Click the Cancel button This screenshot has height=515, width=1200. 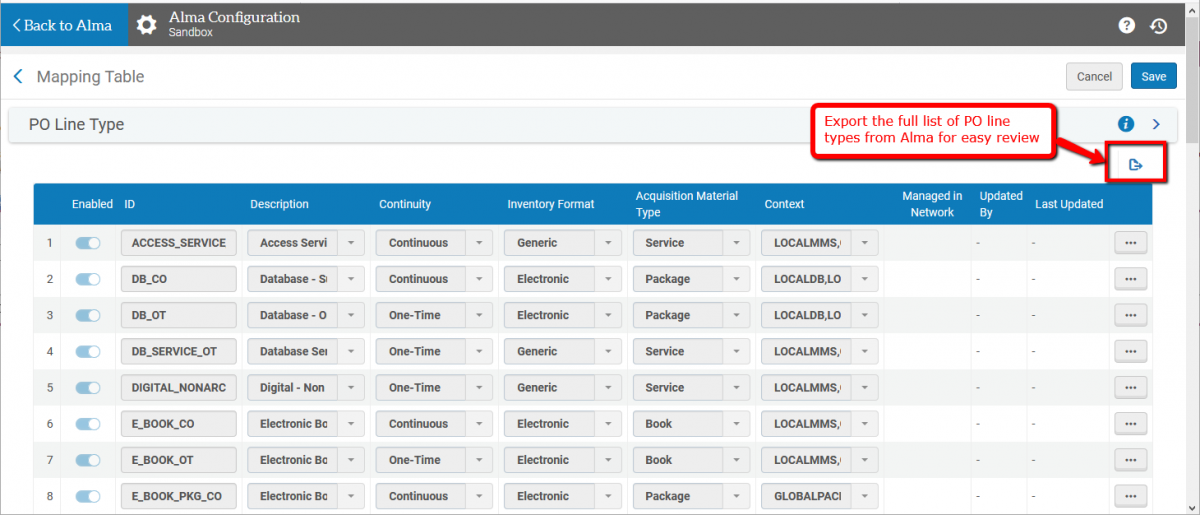(1094, 76)
